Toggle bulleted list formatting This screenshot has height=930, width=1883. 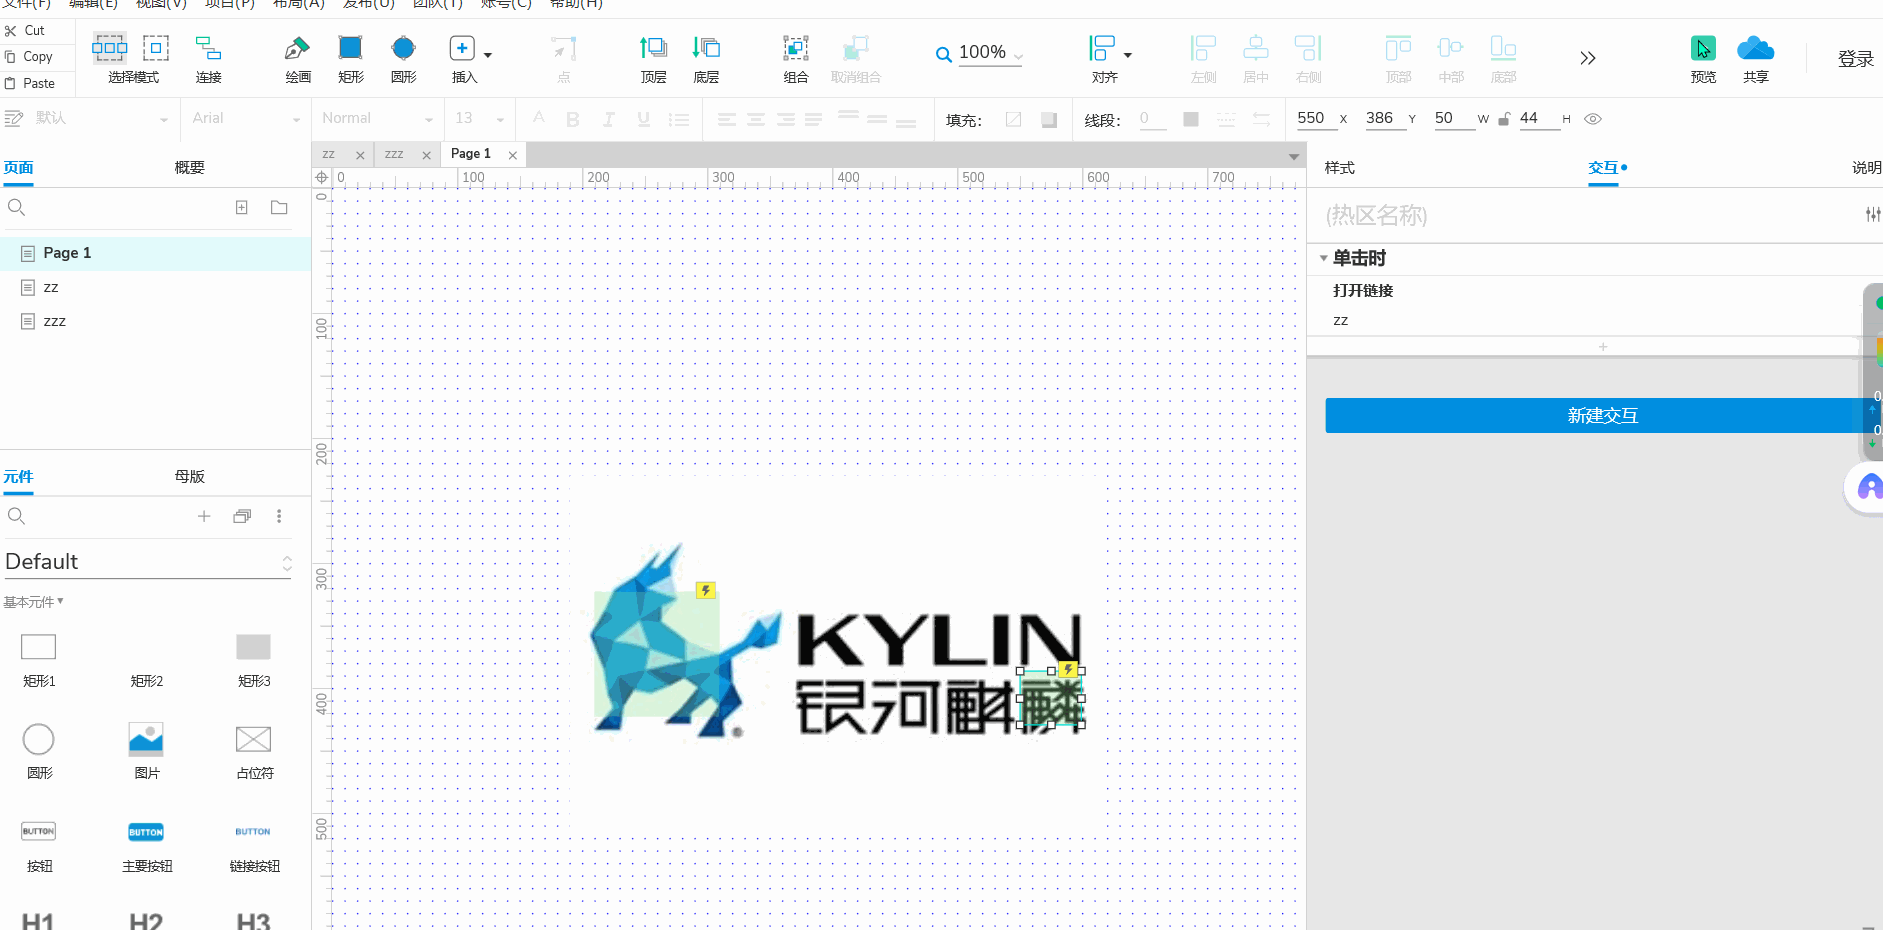coord(679,120)
